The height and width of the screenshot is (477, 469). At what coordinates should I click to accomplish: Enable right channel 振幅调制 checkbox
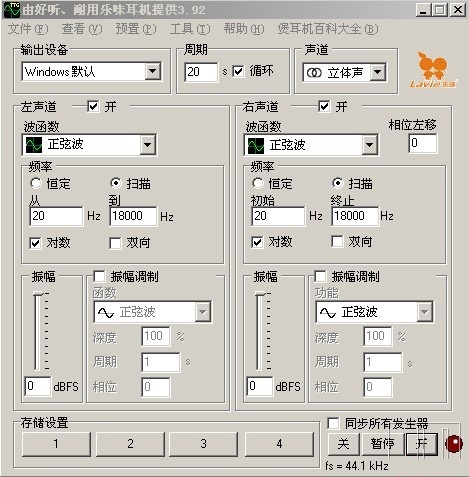321,276
